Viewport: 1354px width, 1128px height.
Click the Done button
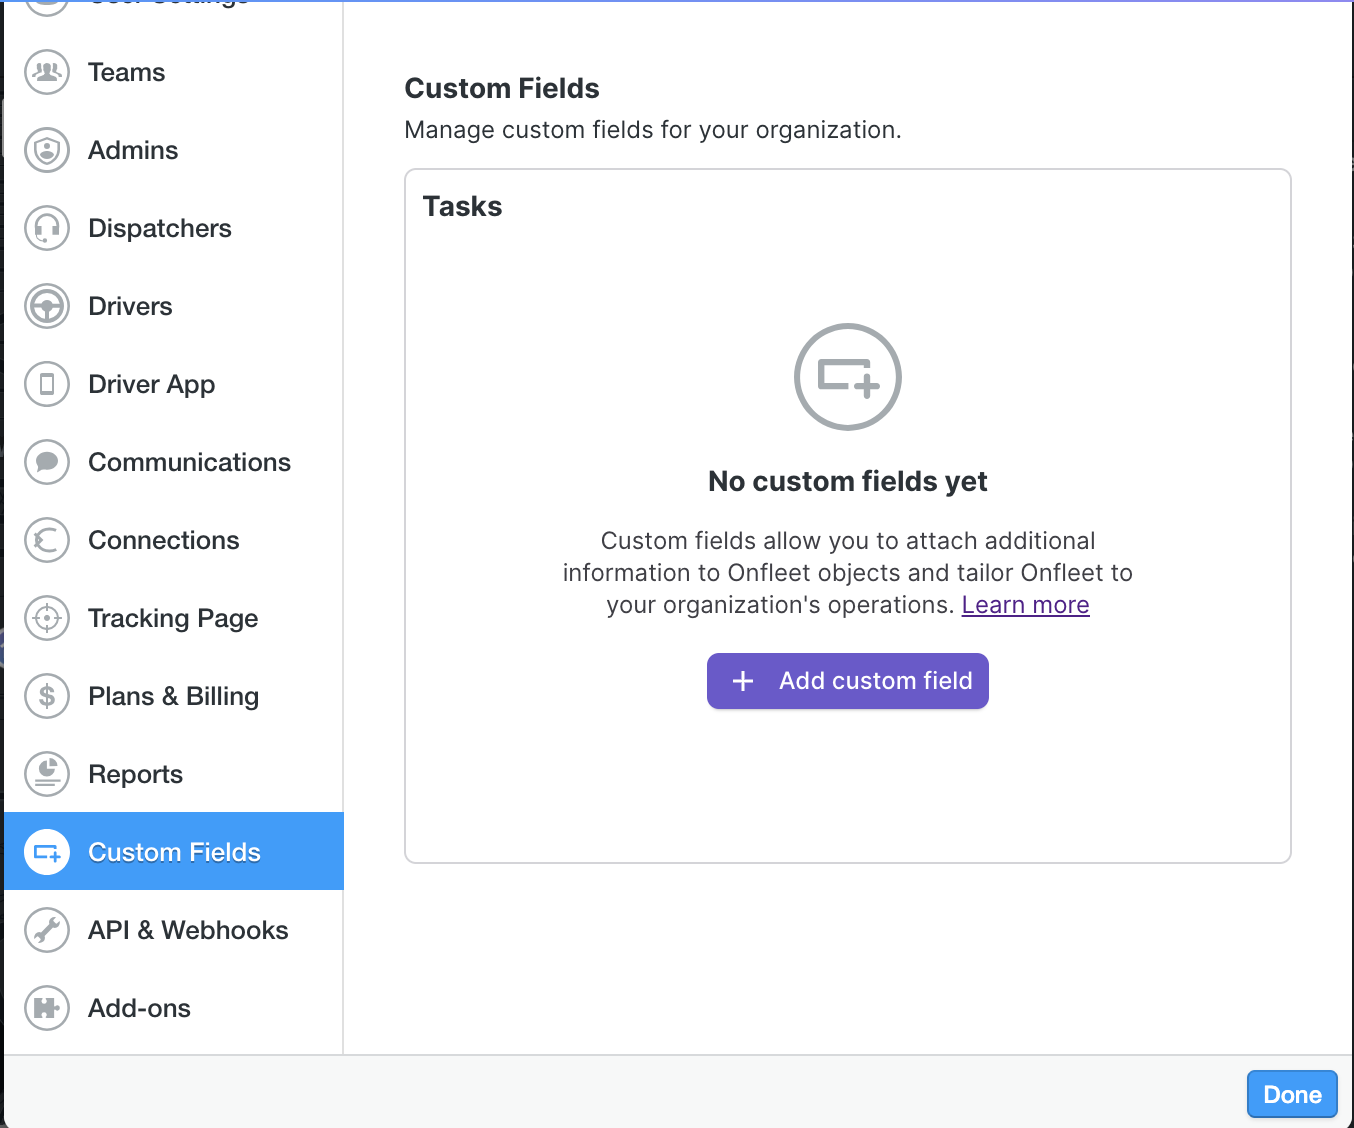pyautogui.click(x=1292, y=1094)
